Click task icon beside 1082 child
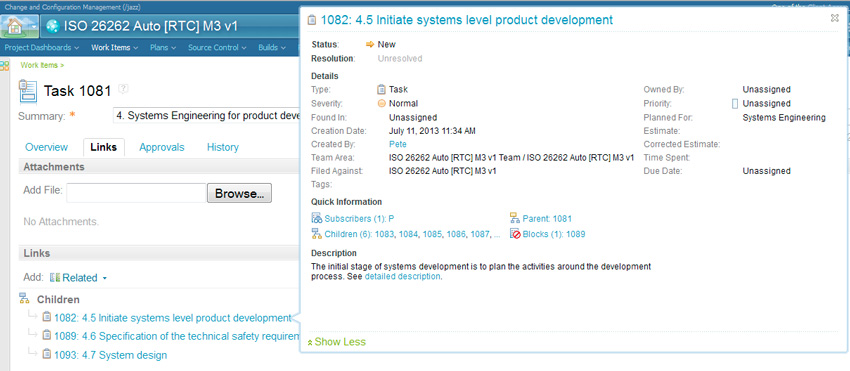This screenshot has height=371, width=850. pos(47,317)
